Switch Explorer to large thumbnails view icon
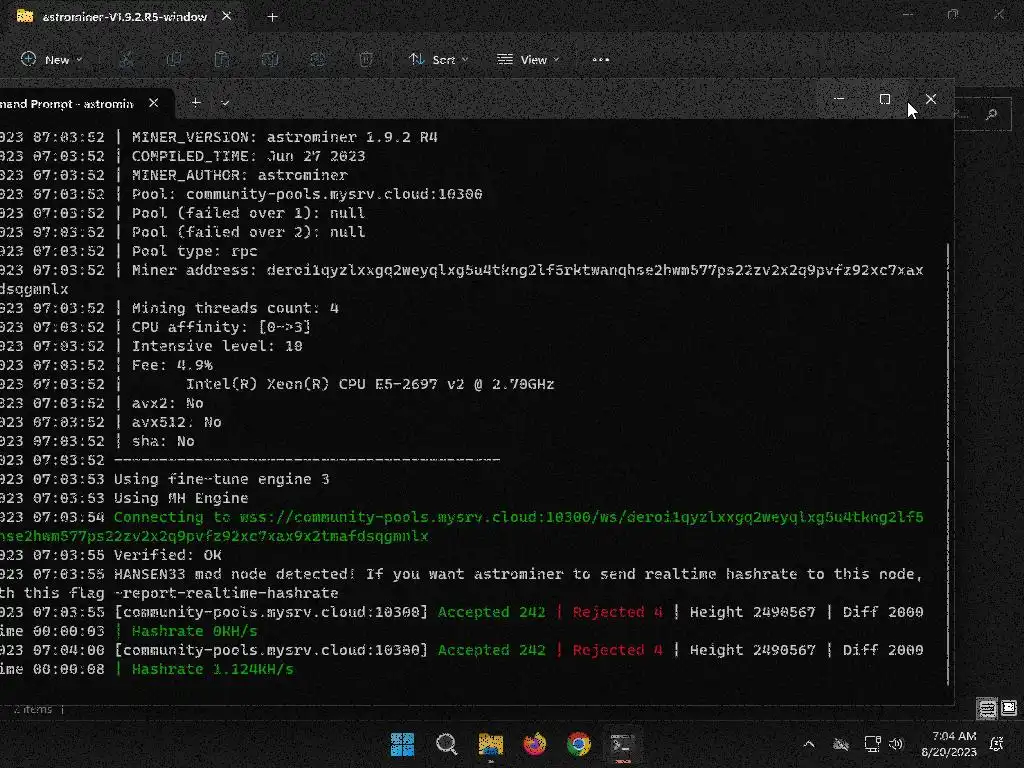Viewport: 1024px width, 768px height. pos(1008,708)
